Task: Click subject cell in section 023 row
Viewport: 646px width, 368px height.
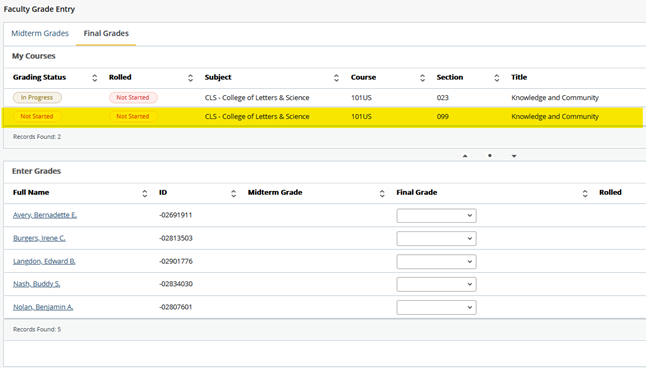Action: [x=257, y=98]
